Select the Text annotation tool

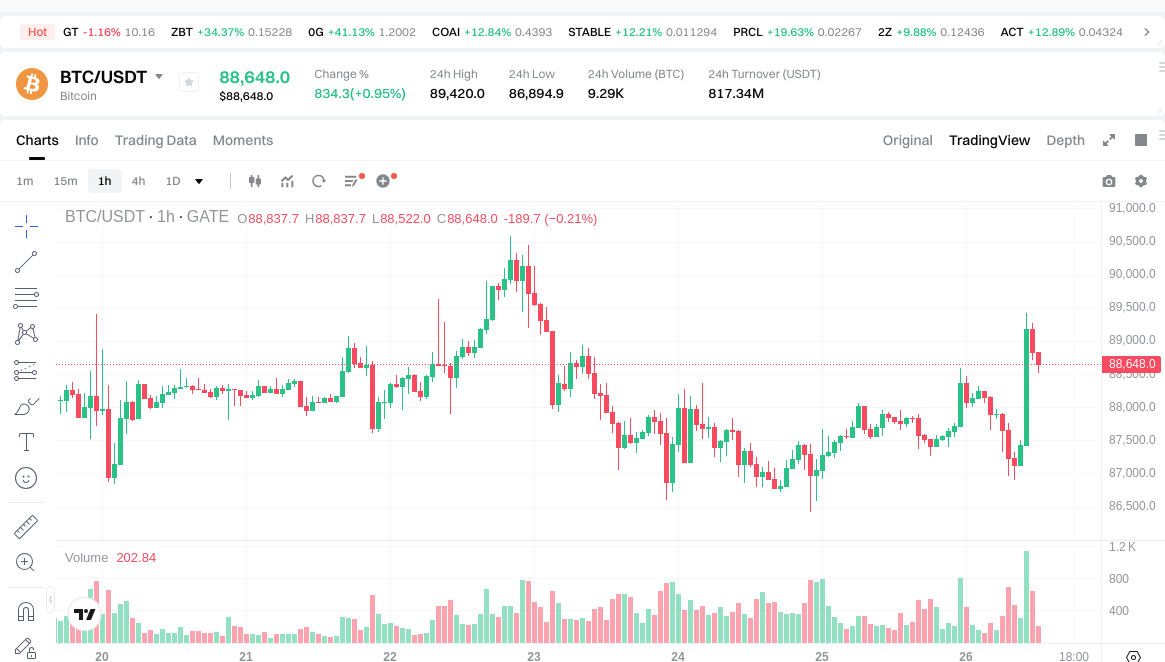[x=25, y=441]
